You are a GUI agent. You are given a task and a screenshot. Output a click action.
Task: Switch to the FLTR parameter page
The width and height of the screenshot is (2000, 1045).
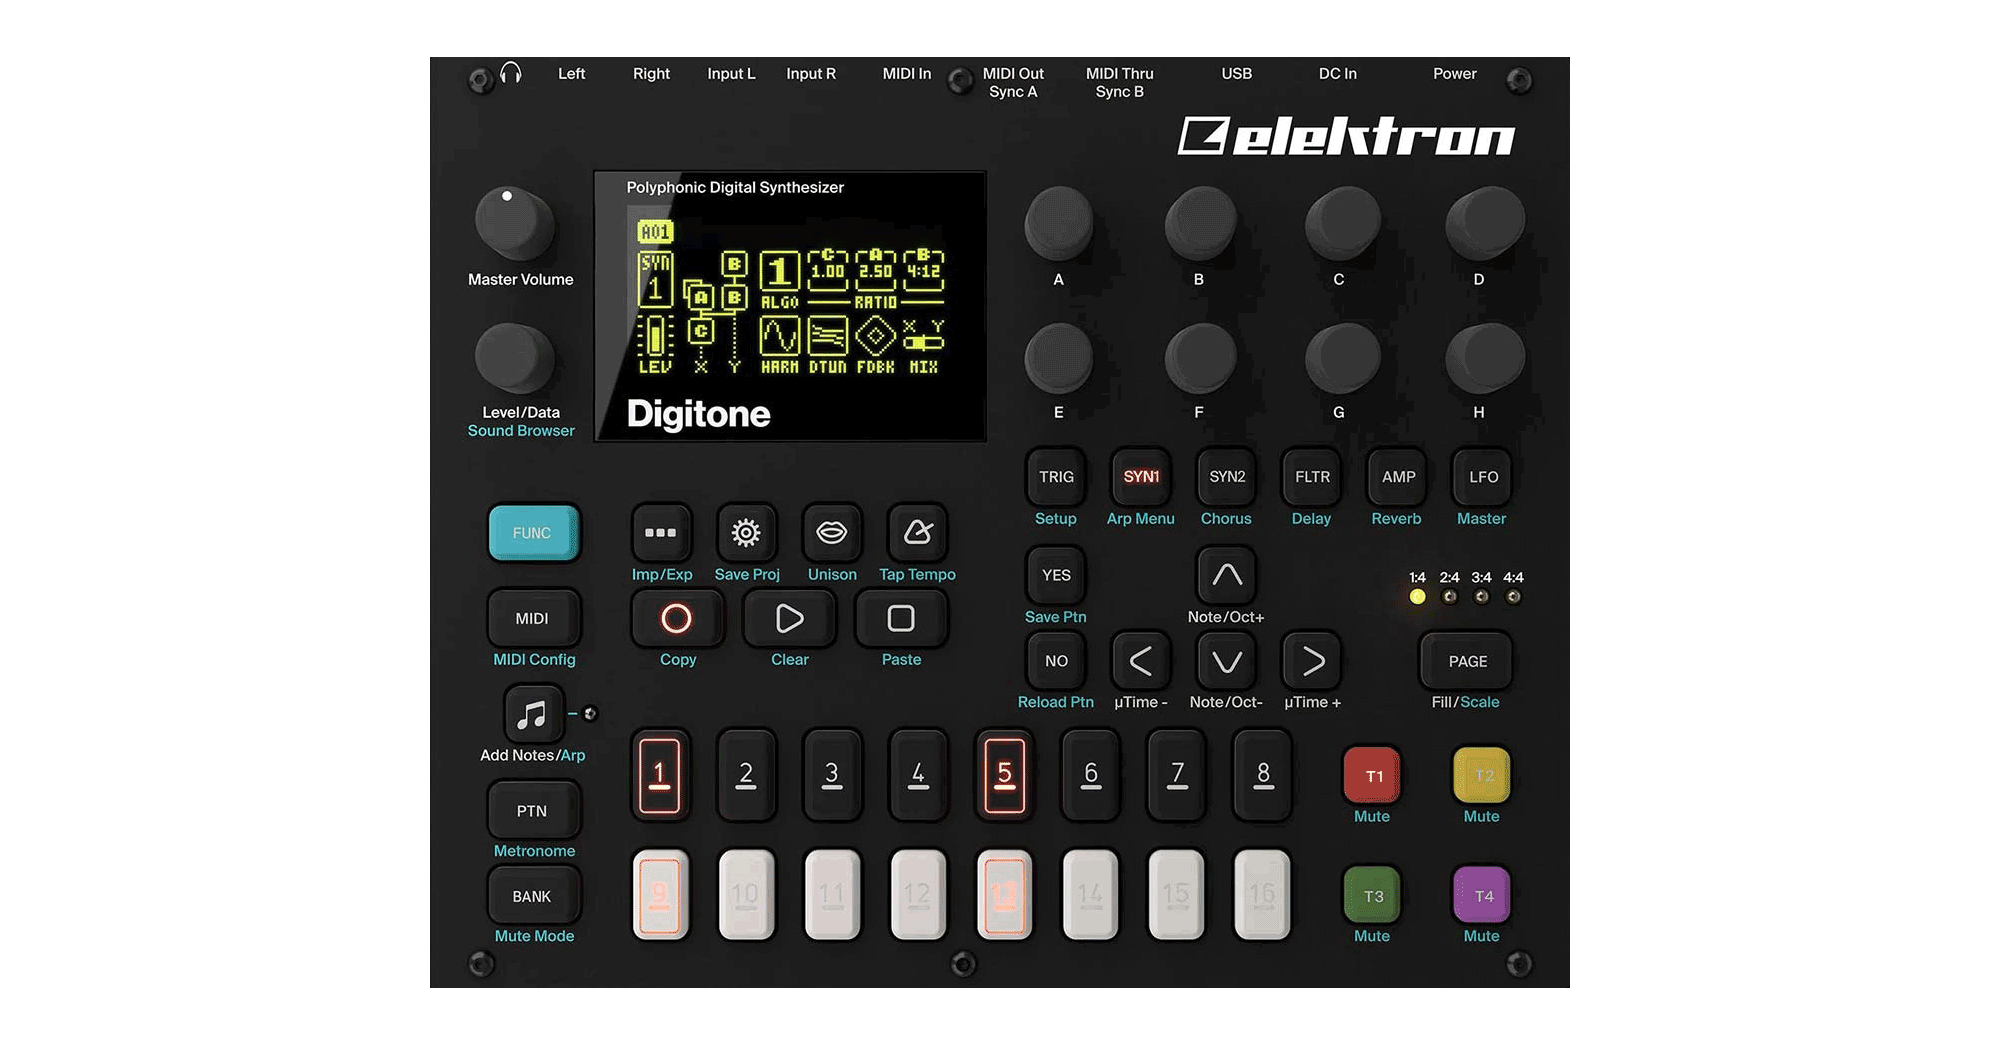coord(1312,477)
